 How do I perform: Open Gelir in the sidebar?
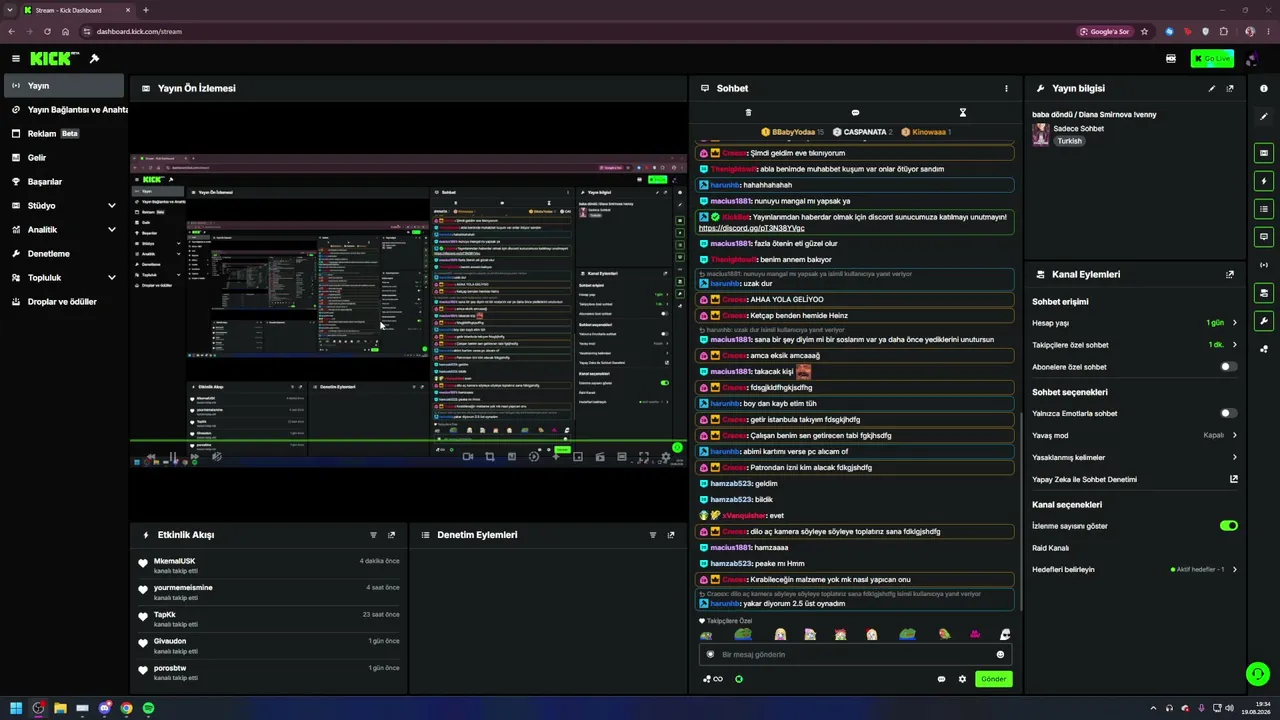point(64,158)
